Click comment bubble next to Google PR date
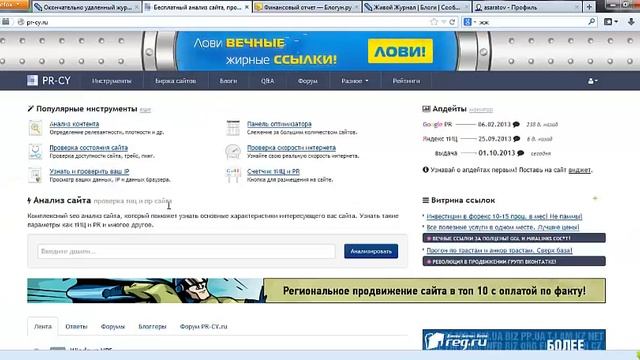 [516, 124]
